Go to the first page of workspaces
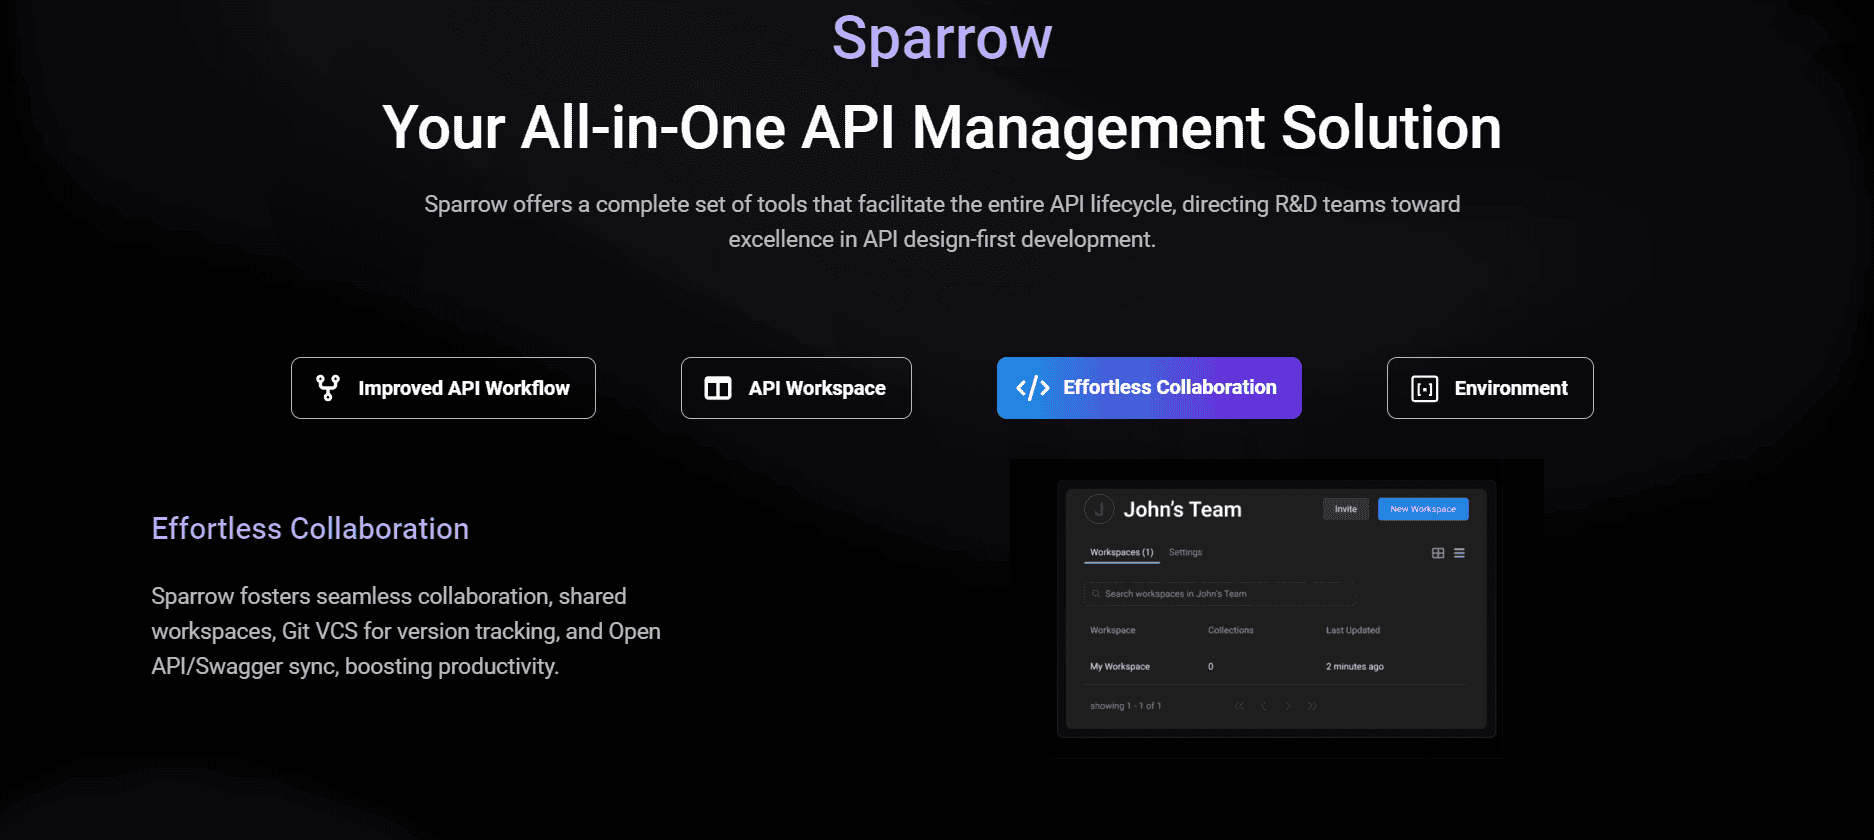1874x840 pixels. (1239, 706)
